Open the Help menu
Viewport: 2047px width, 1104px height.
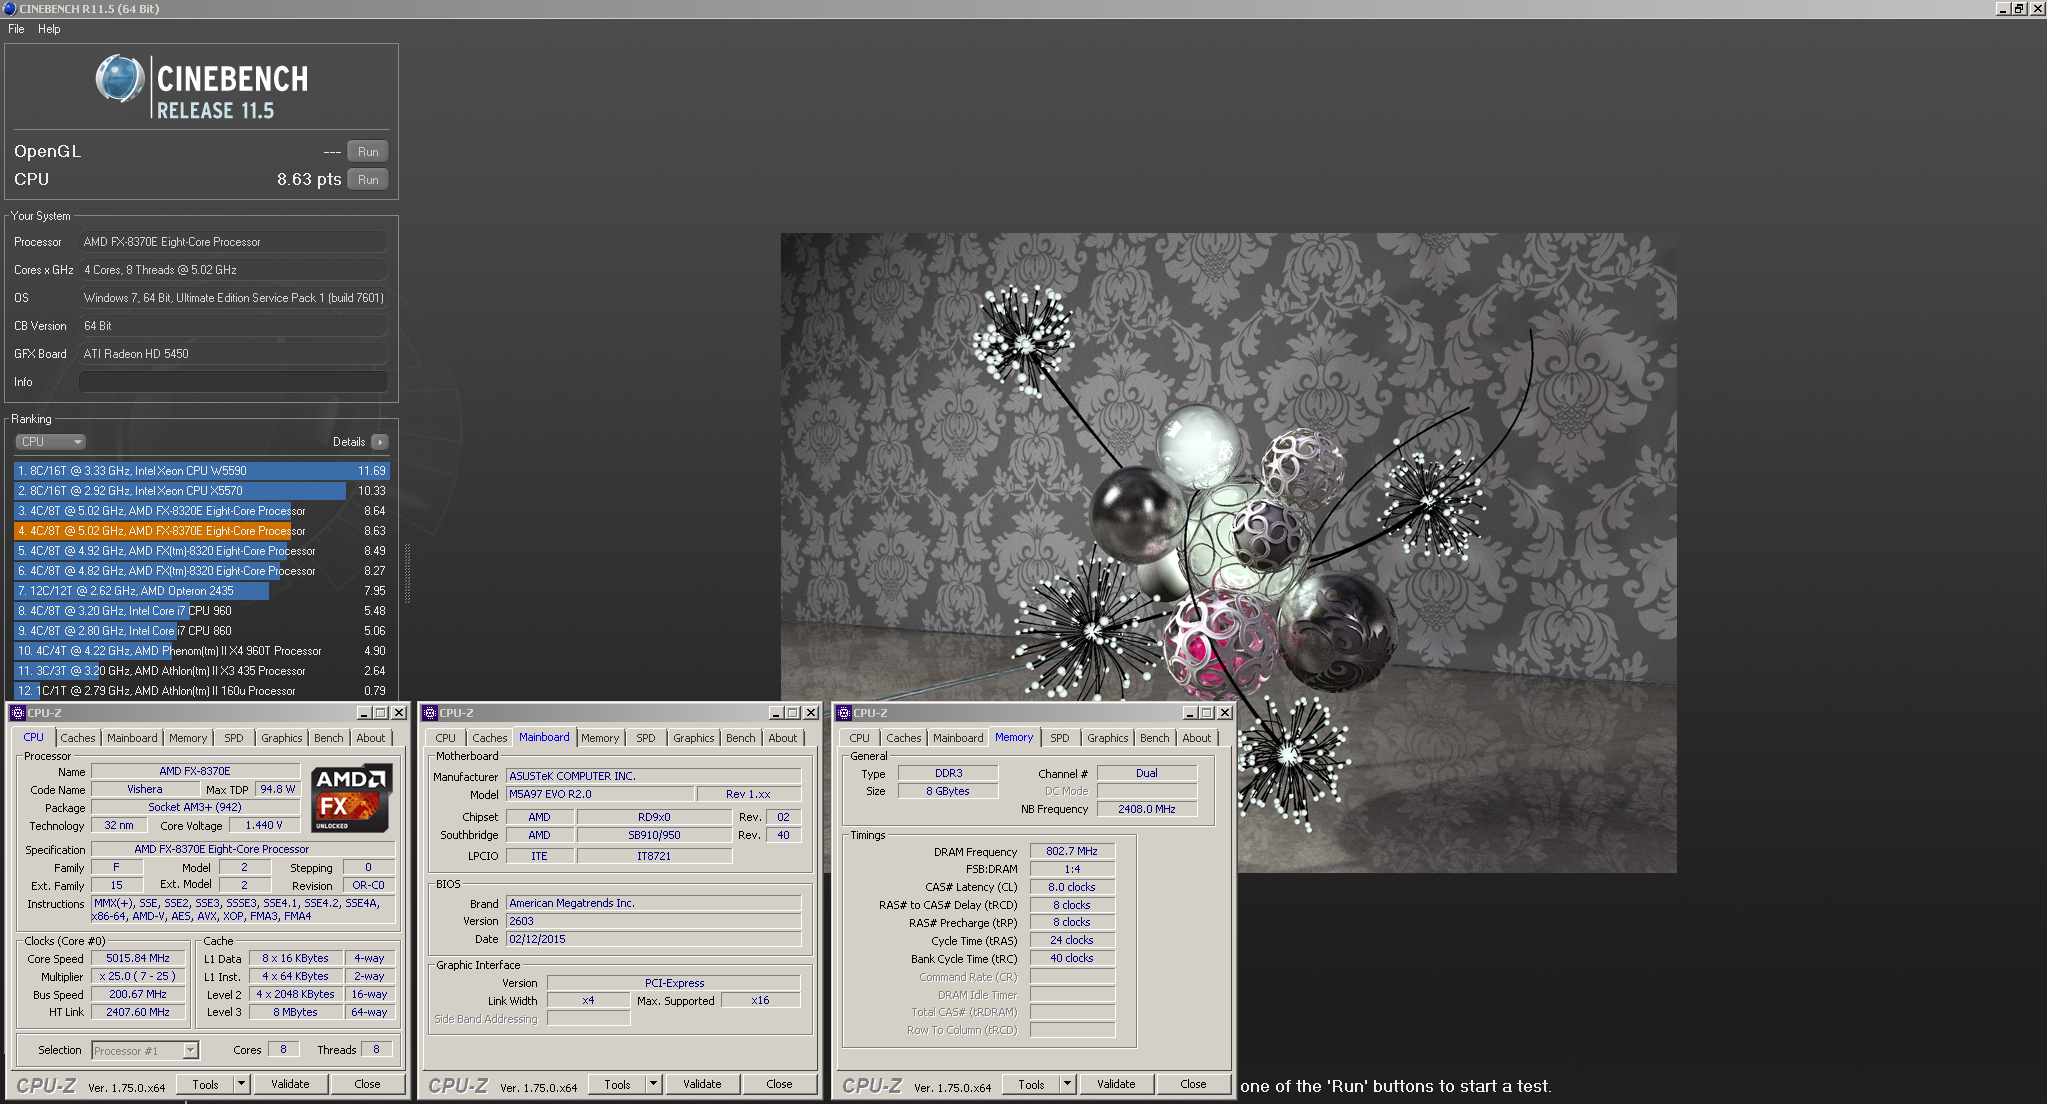click(49, 29)
